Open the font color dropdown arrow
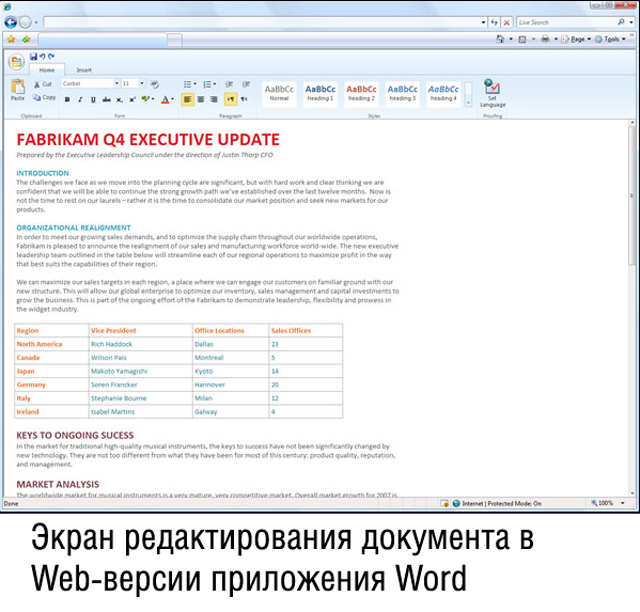640x612 pixels. 173,99
